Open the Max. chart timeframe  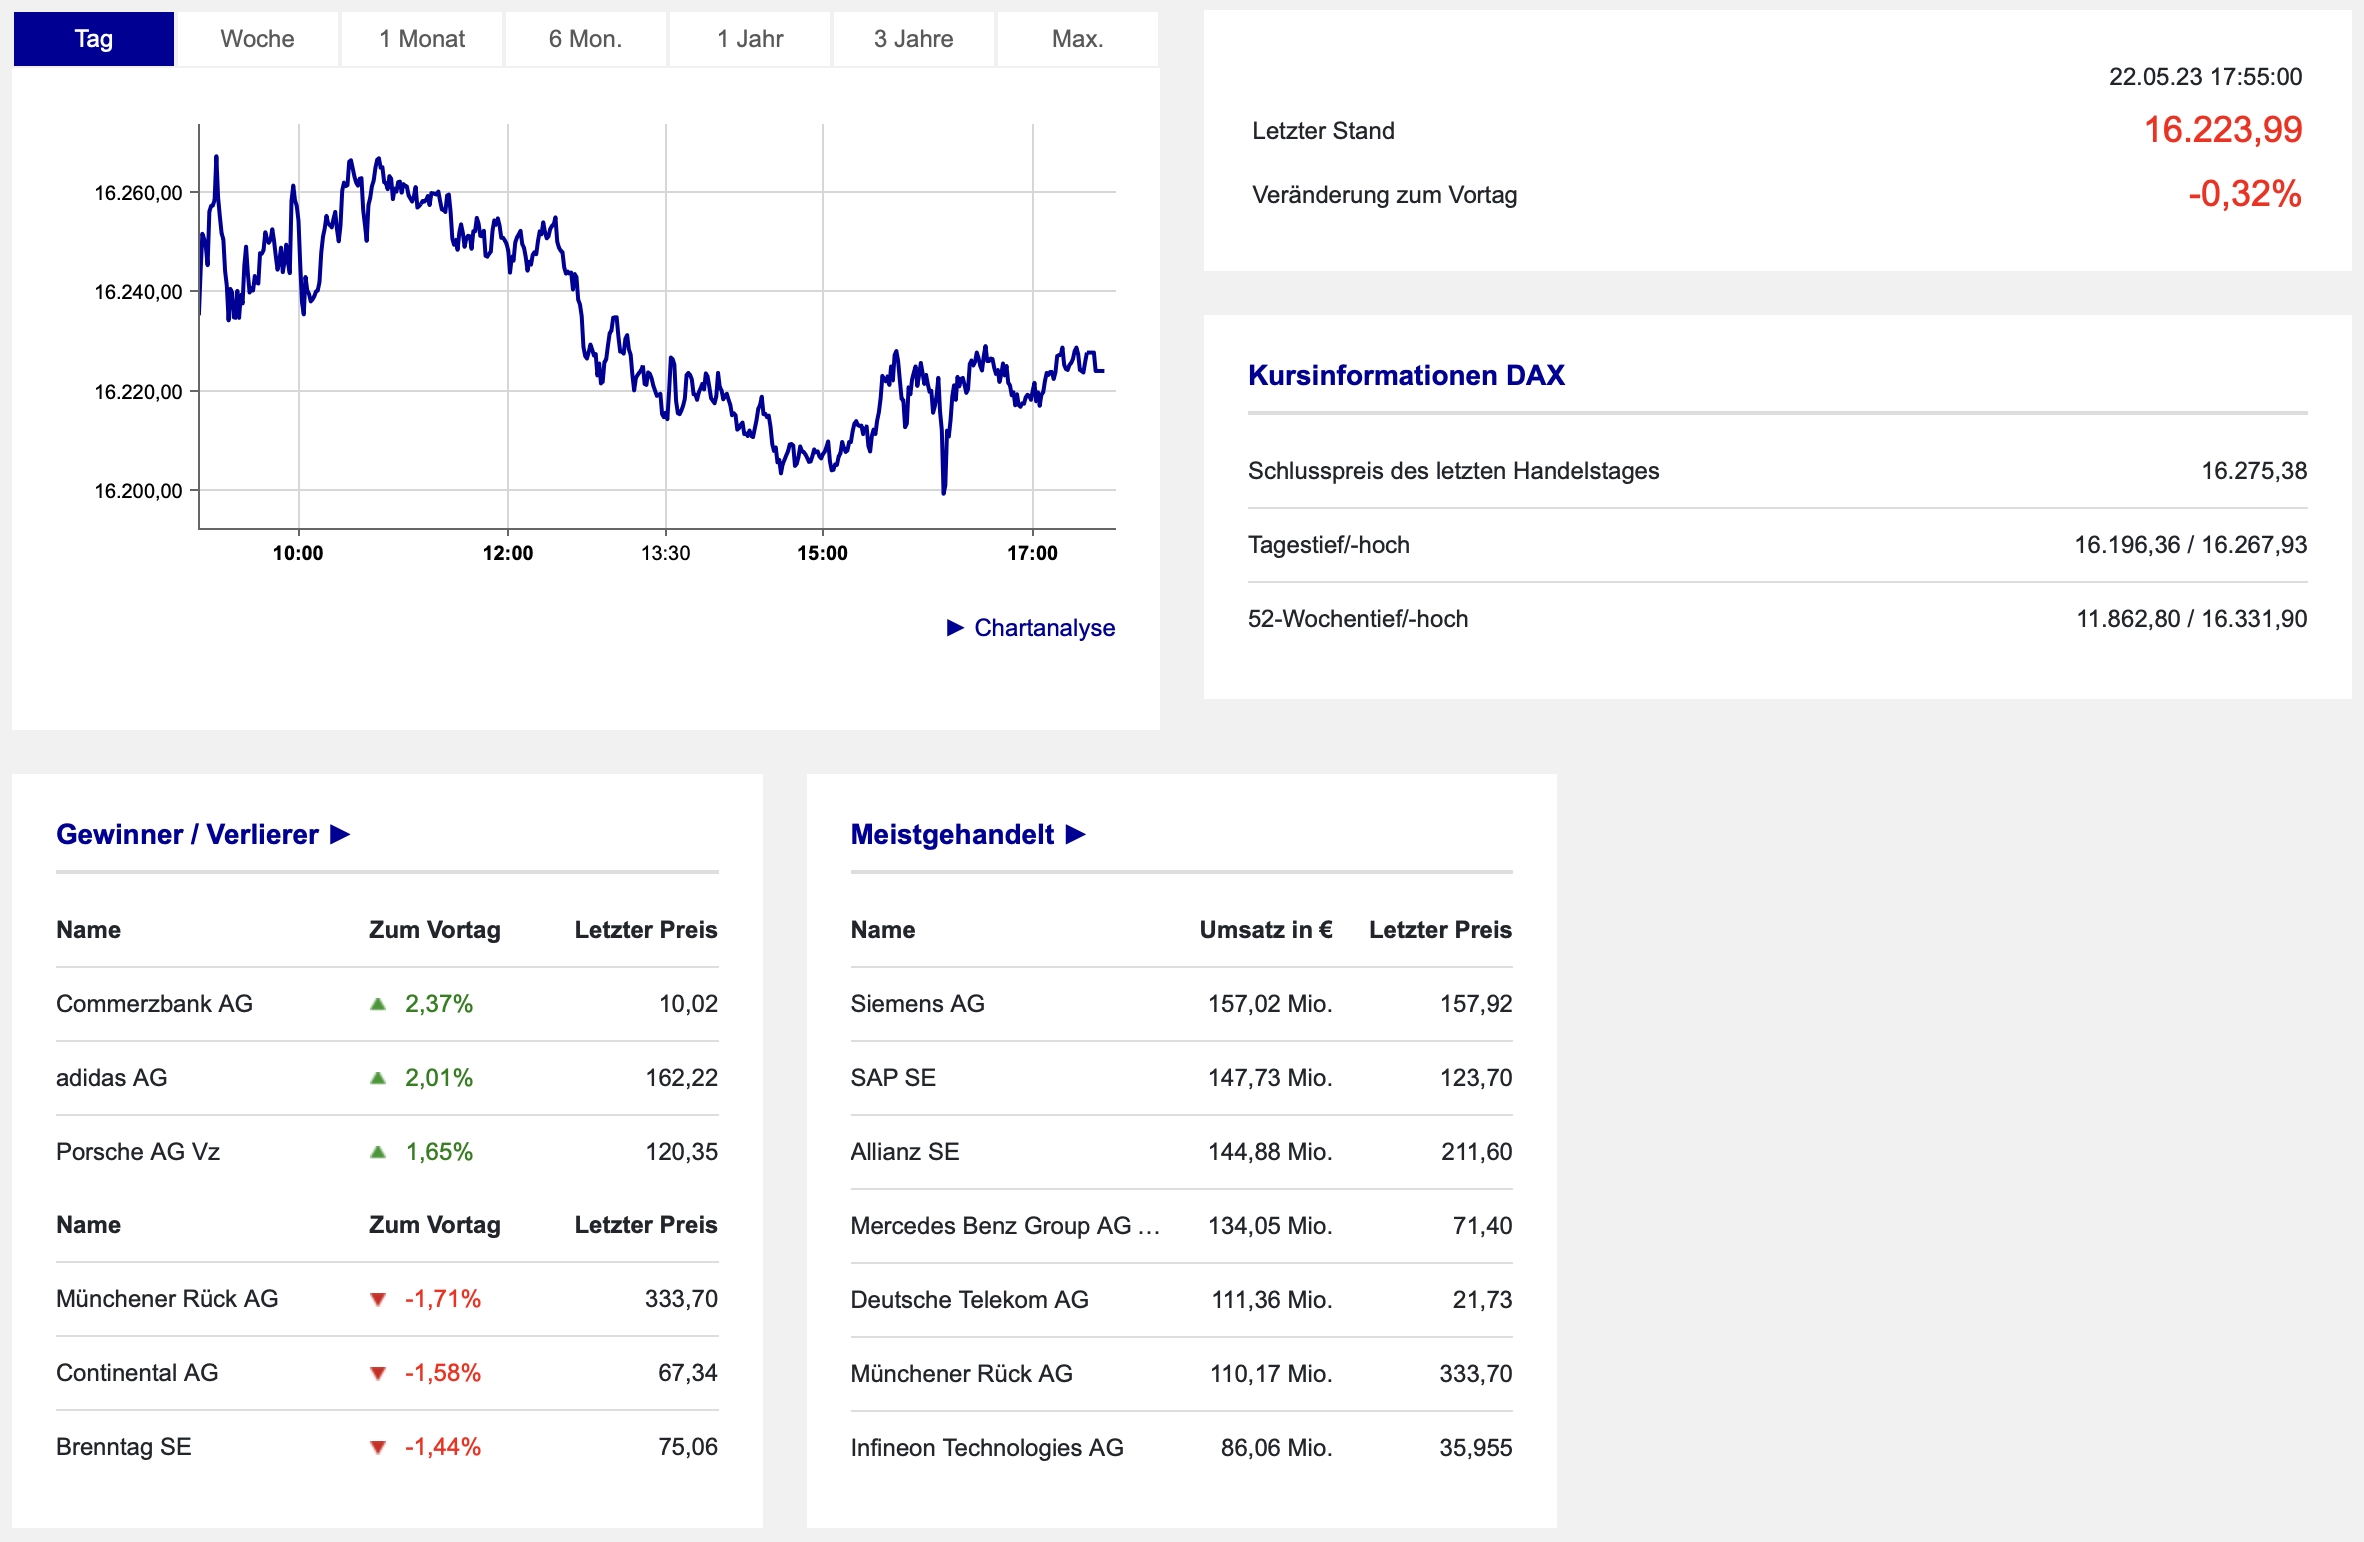1078,39
